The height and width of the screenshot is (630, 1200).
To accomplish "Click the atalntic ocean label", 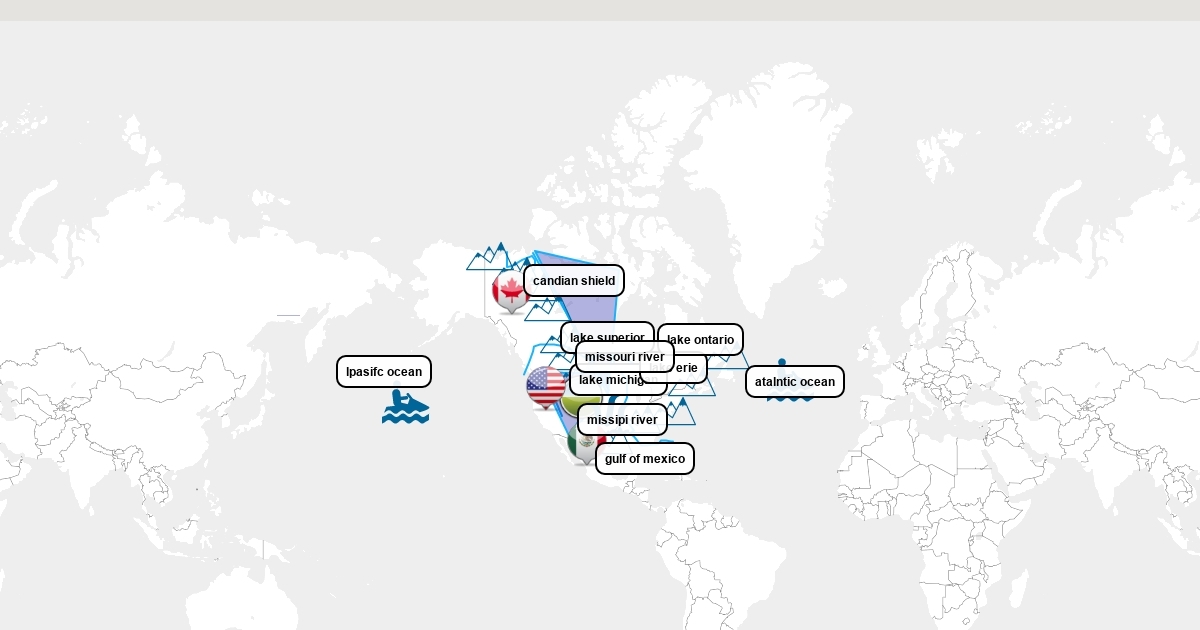I will [795, 381].
